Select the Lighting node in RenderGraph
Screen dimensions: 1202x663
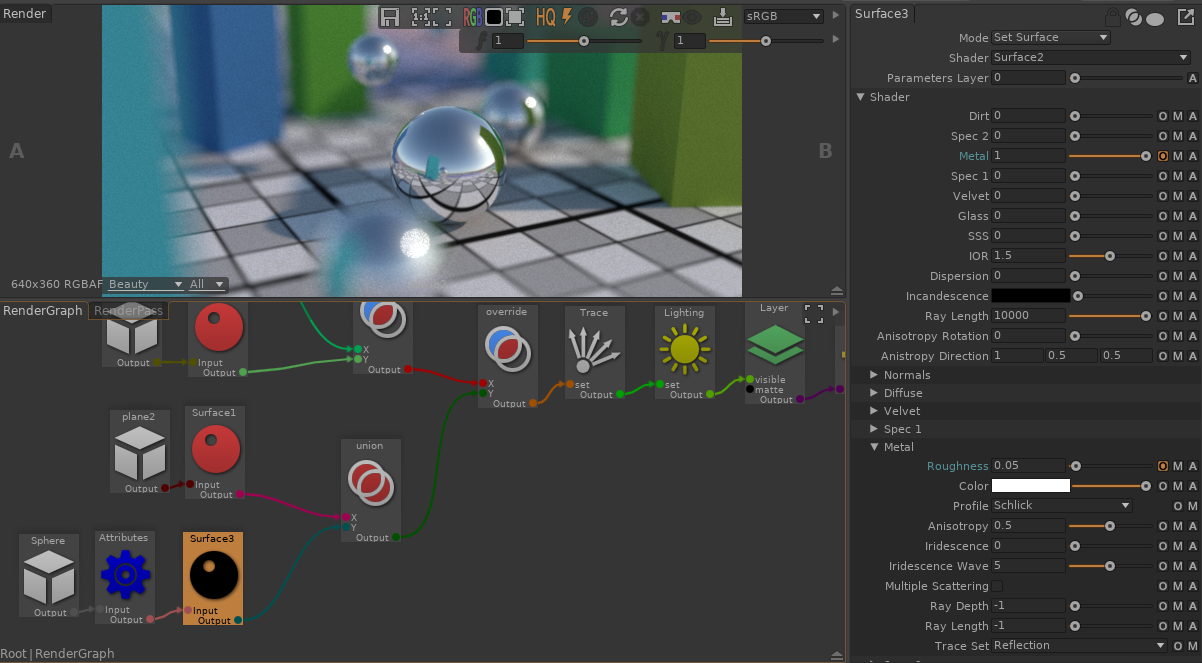click(684, 350)
